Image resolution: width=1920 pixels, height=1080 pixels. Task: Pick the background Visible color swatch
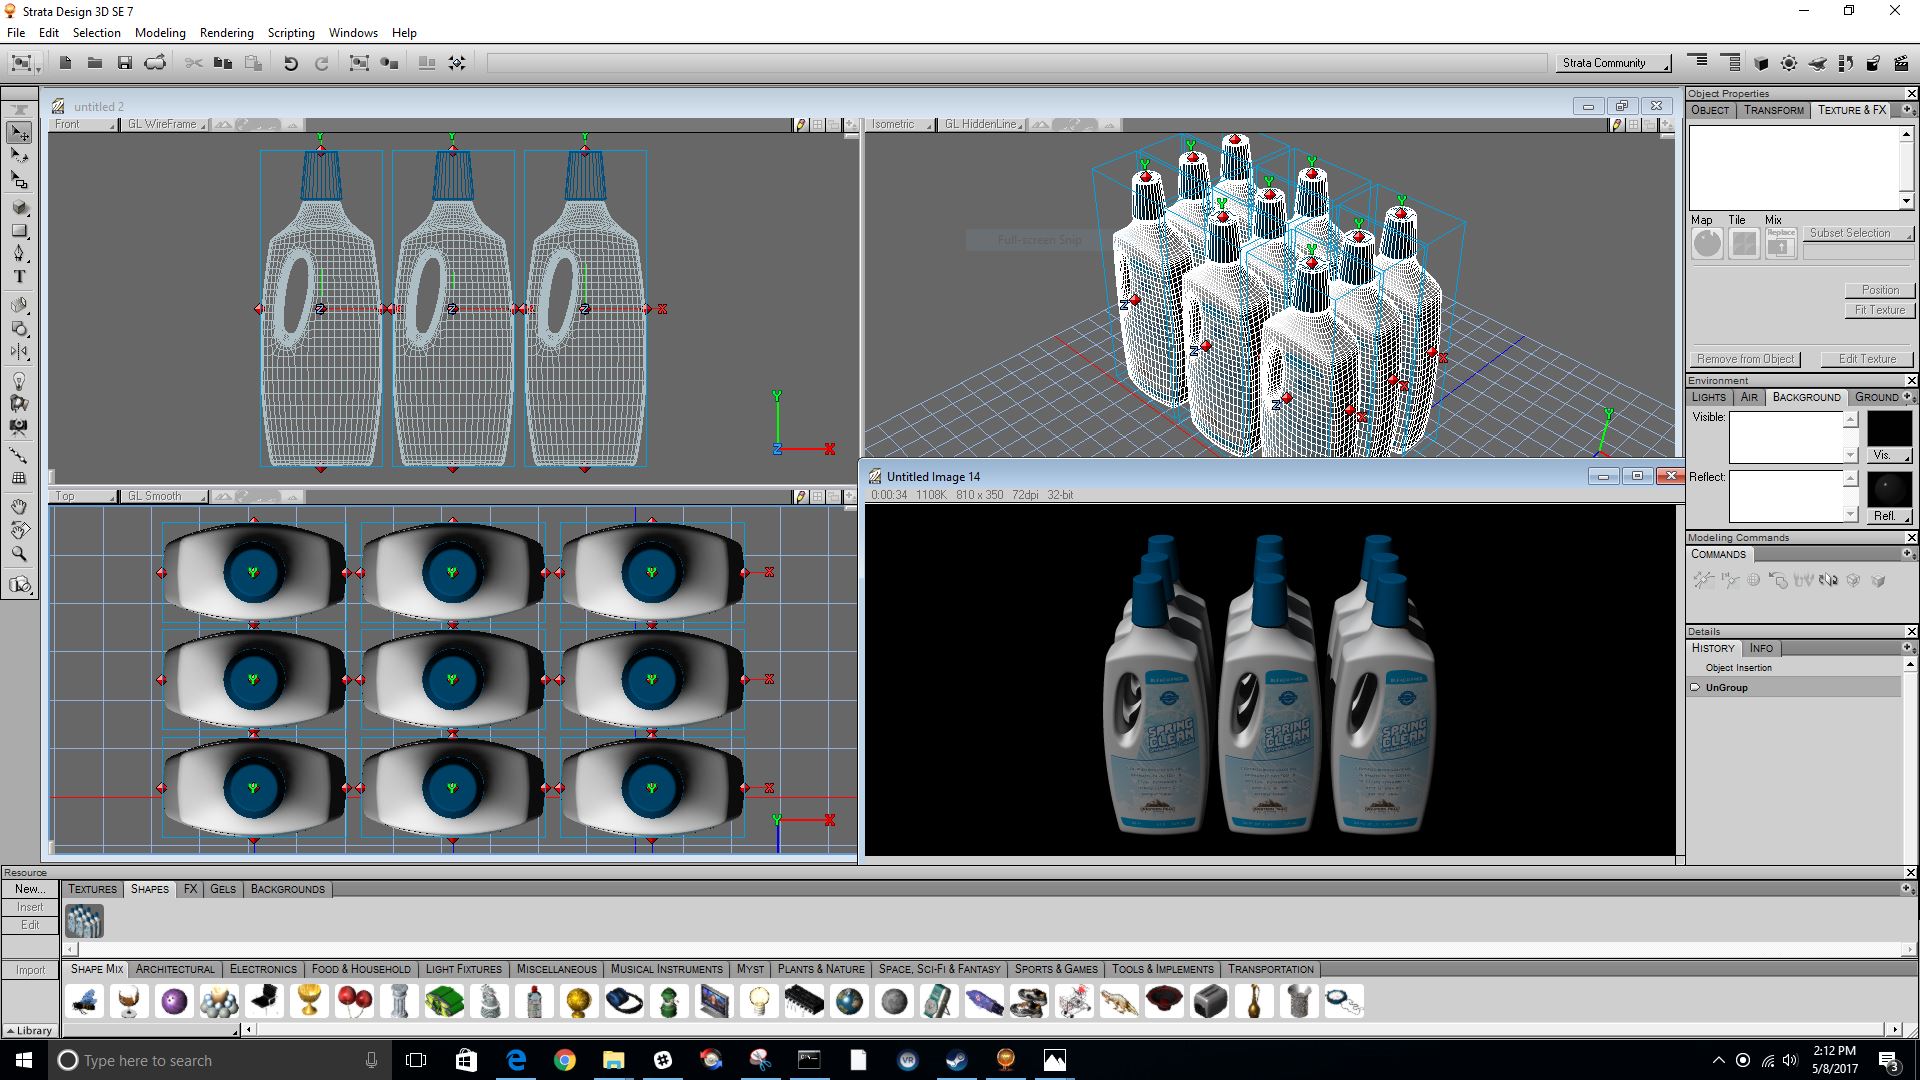click(1891, 430)
